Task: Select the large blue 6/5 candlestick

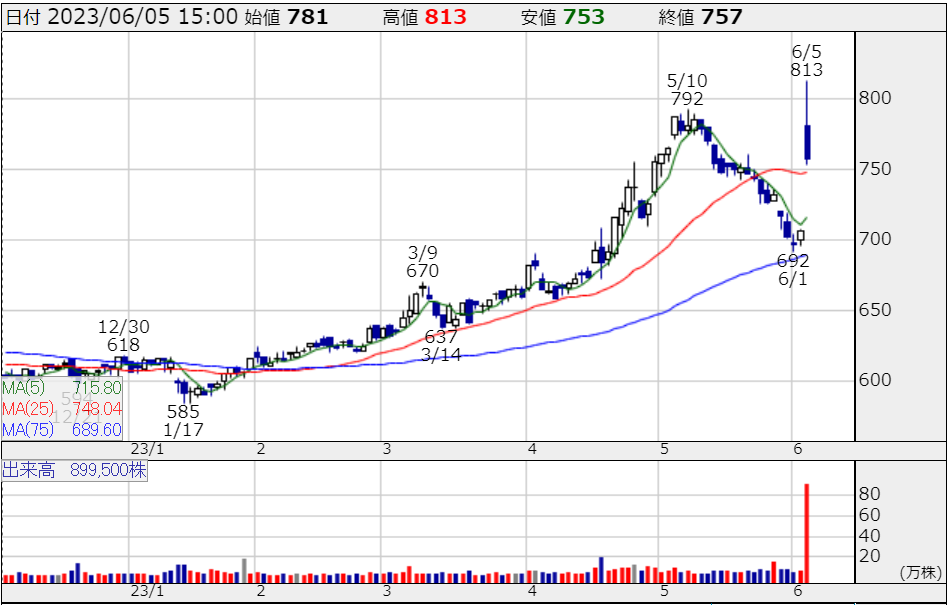Action: pos(807,141)
